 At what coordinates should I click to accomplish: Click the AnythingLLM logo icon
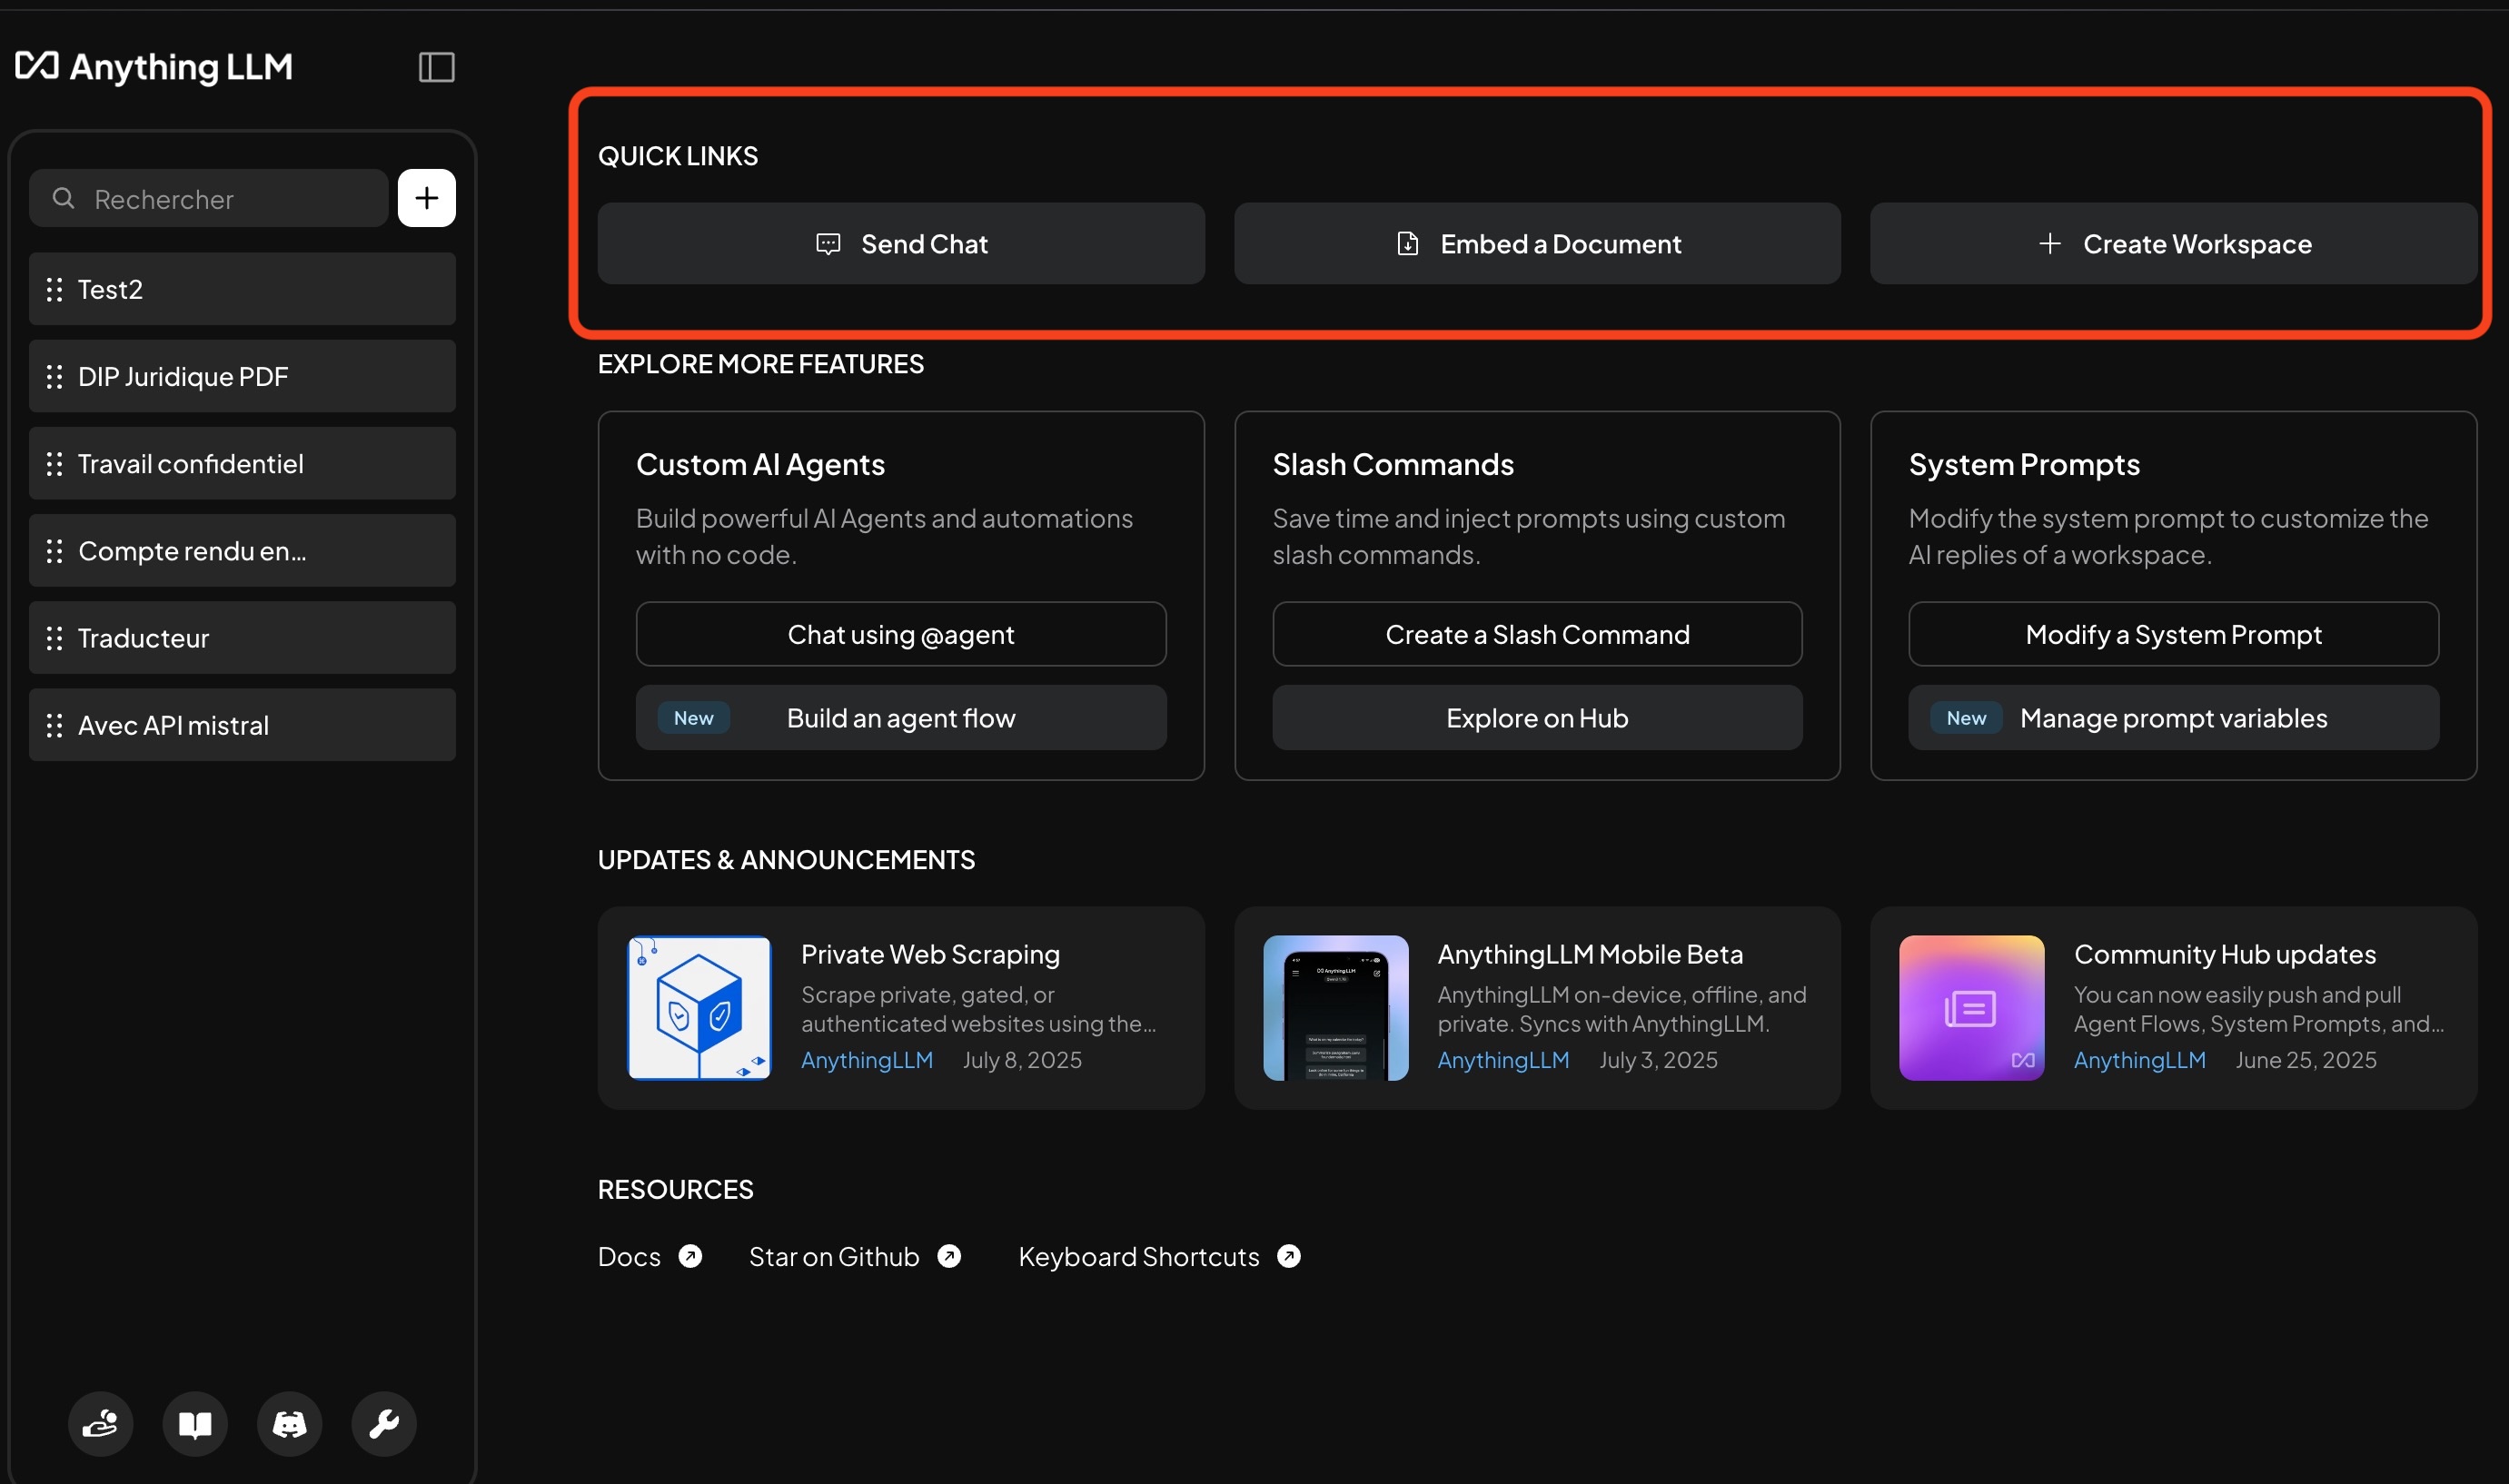pos(37,66)
